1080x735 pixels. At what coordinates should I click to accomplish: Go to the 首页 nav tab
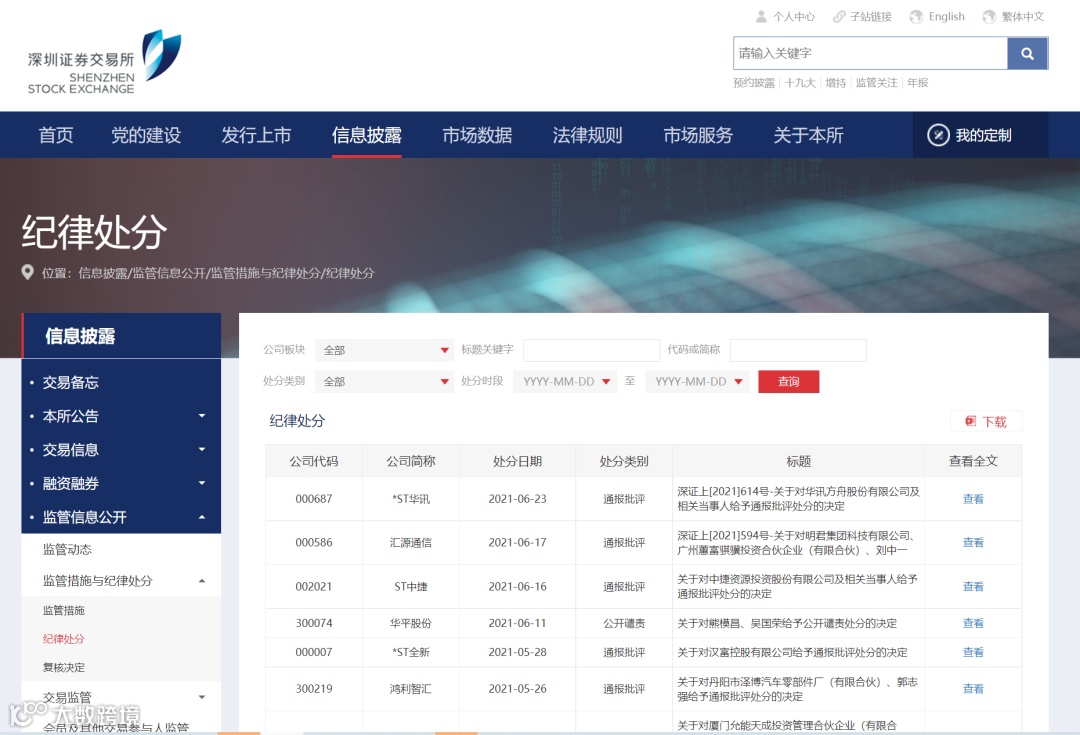56,135
